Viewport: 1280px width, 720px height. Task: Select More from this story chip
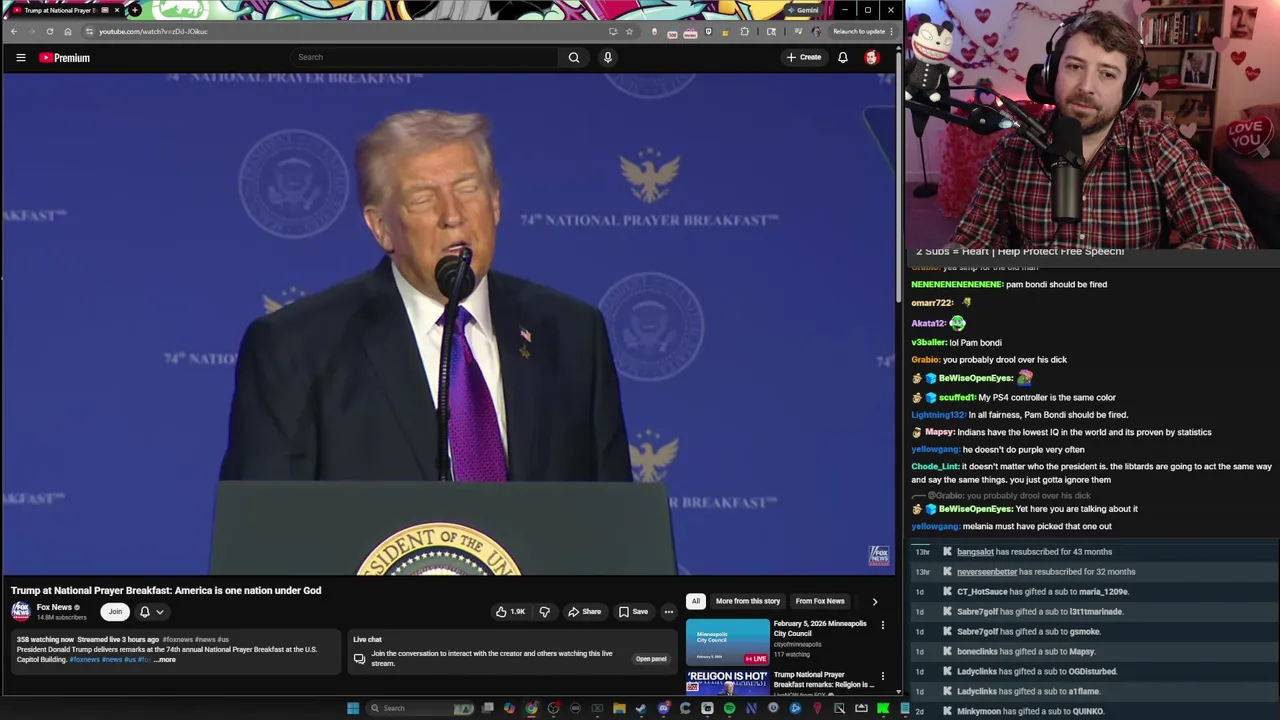(x=748, y=601)
